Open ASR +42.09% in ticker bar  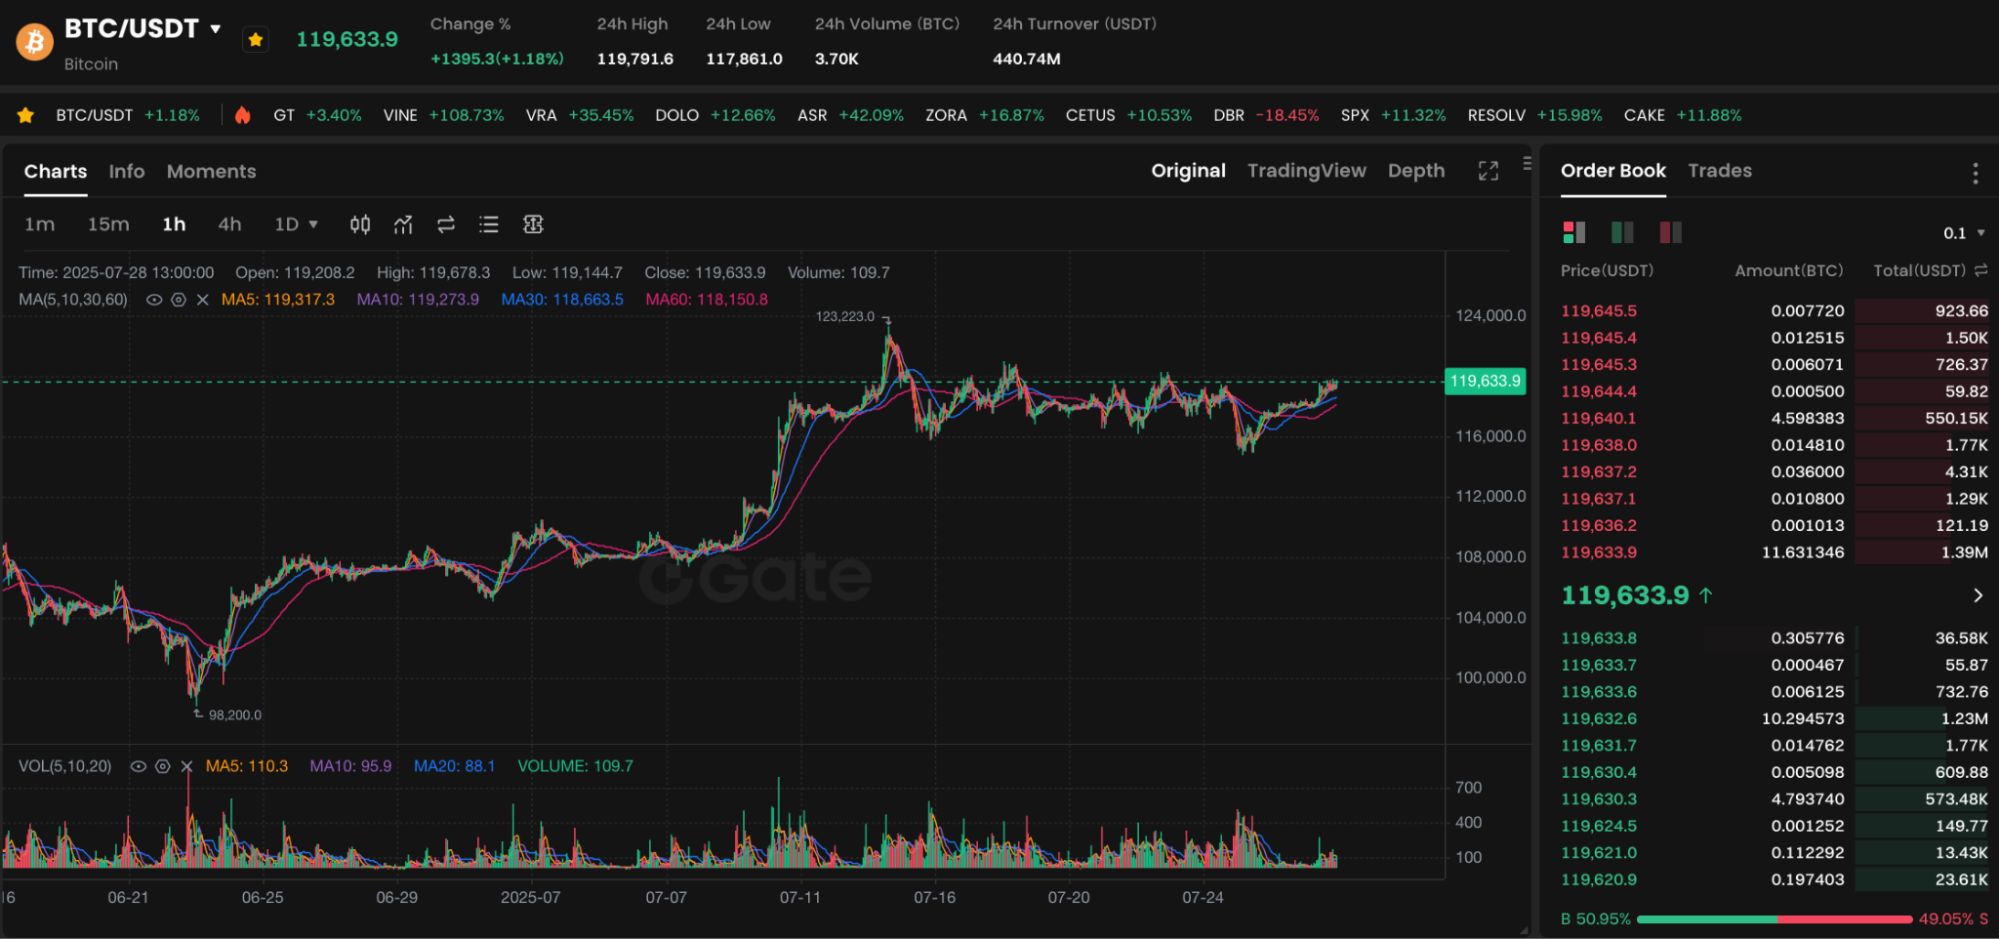tap(850, 116)
